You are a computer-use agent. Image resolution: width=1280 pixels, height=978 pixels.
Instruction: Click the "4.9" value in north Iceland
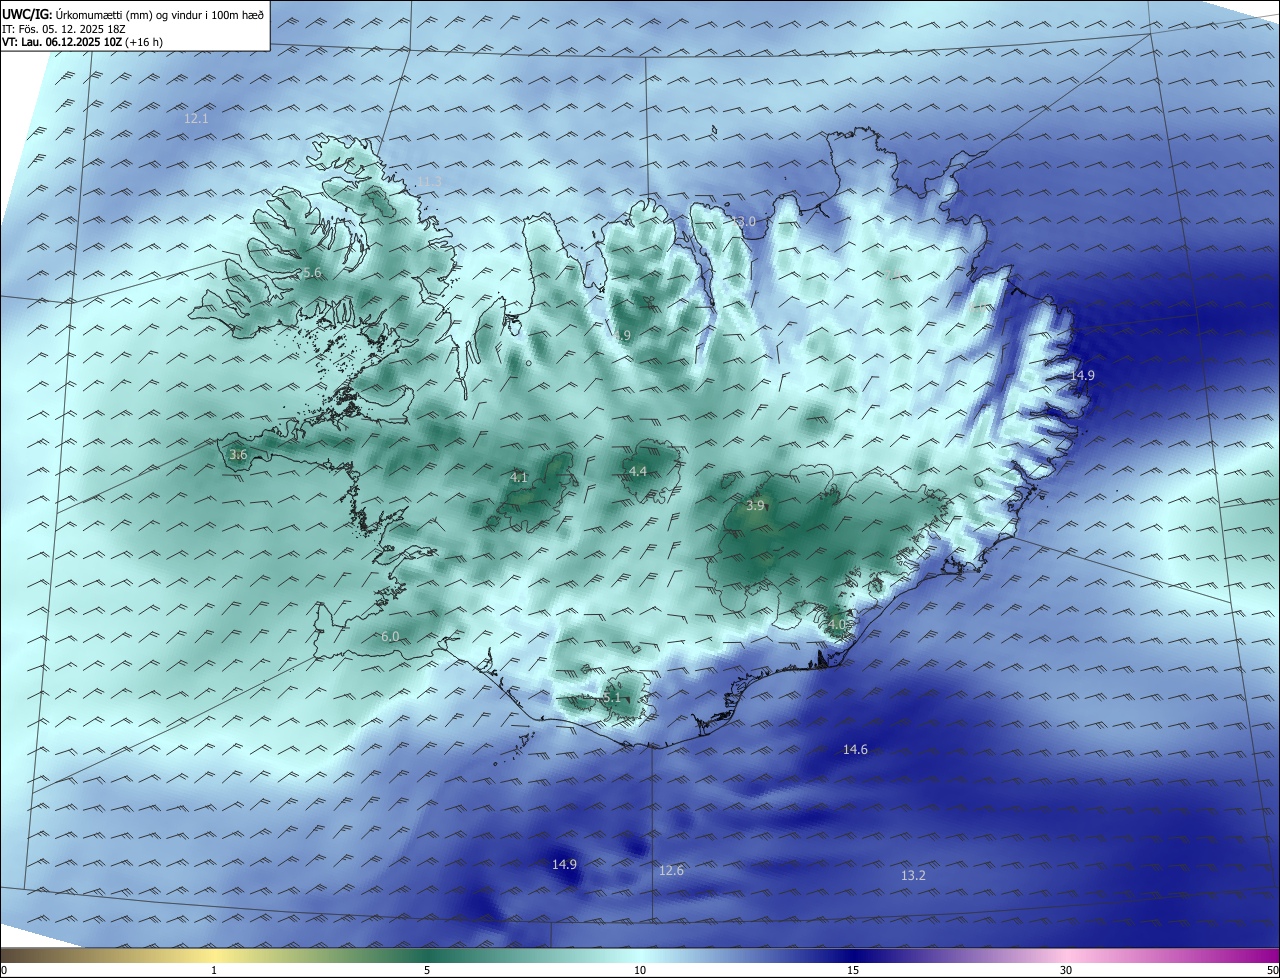[622, 335]
